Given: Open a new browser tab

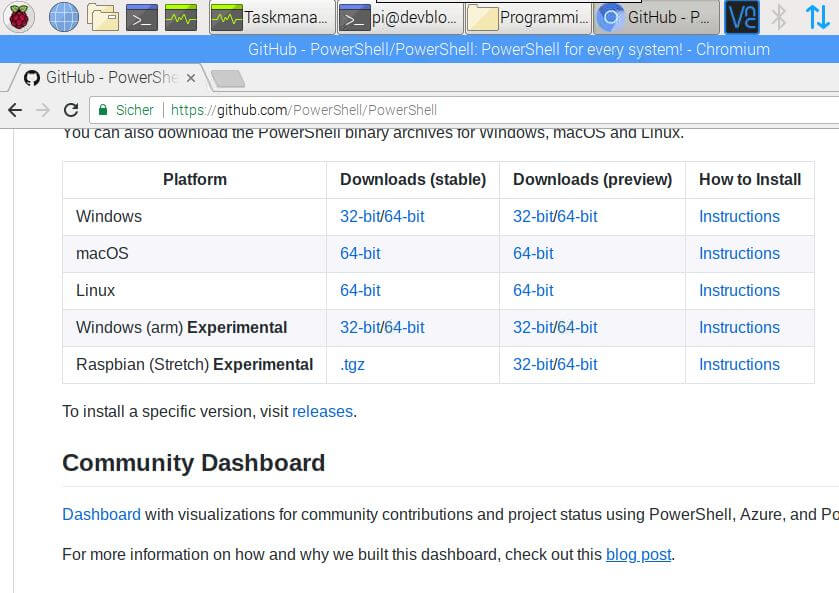Looking at the screenshot, I should tap(227, 78).
